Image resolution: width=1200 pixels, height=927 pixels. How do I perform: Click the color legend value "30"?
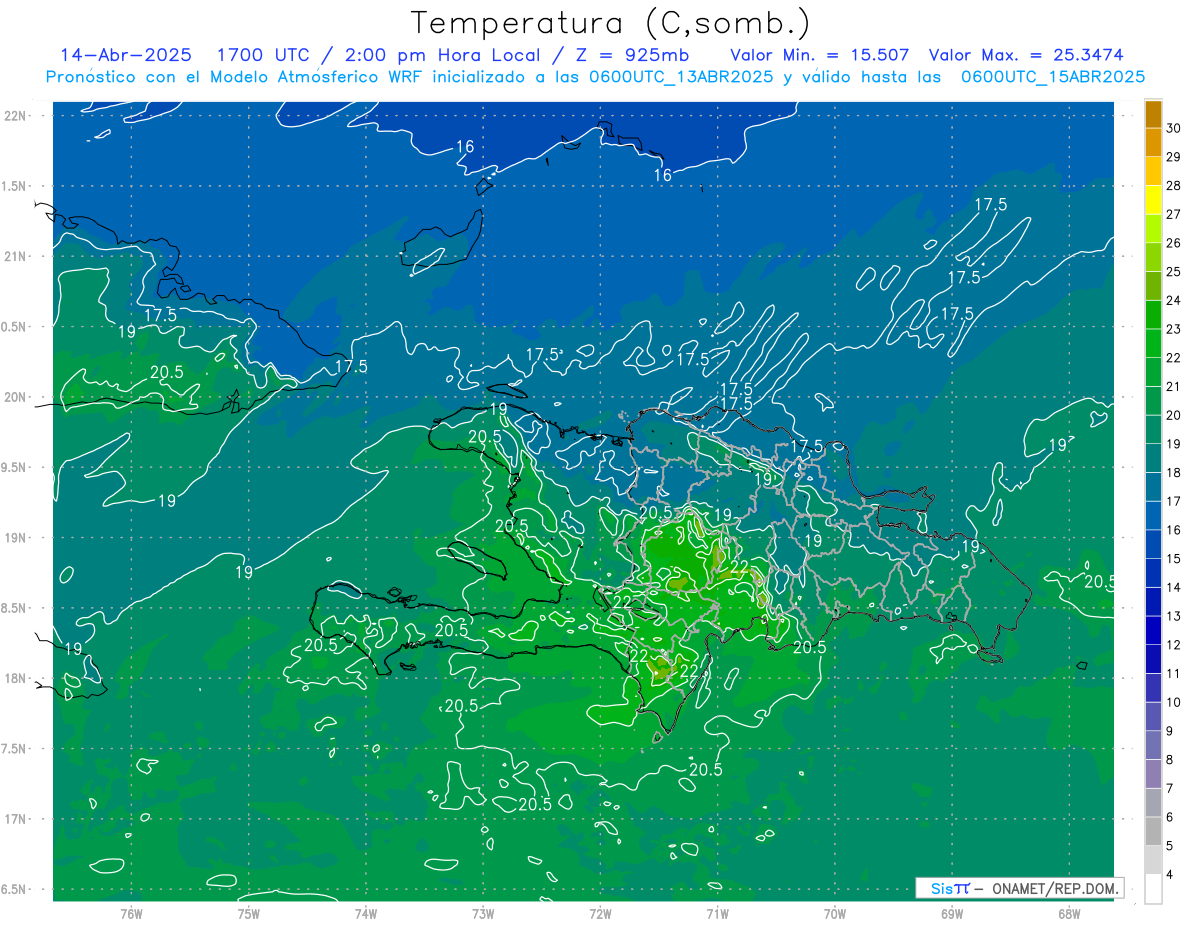coord(1173,128)
